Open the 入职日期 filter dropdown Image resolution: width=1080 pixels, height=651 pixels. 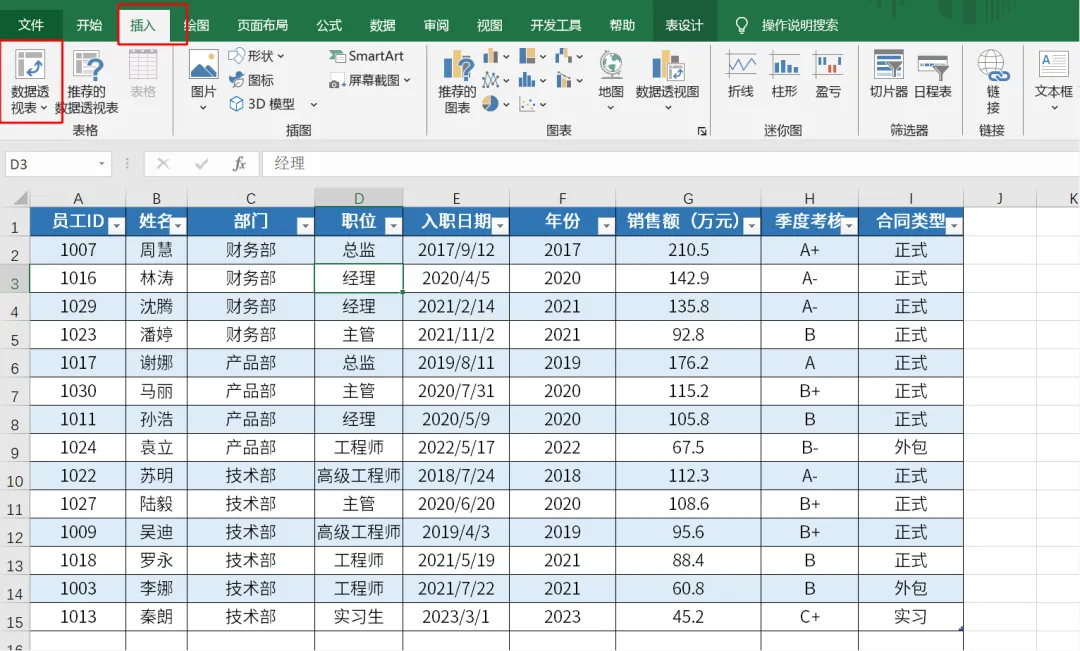501,225
